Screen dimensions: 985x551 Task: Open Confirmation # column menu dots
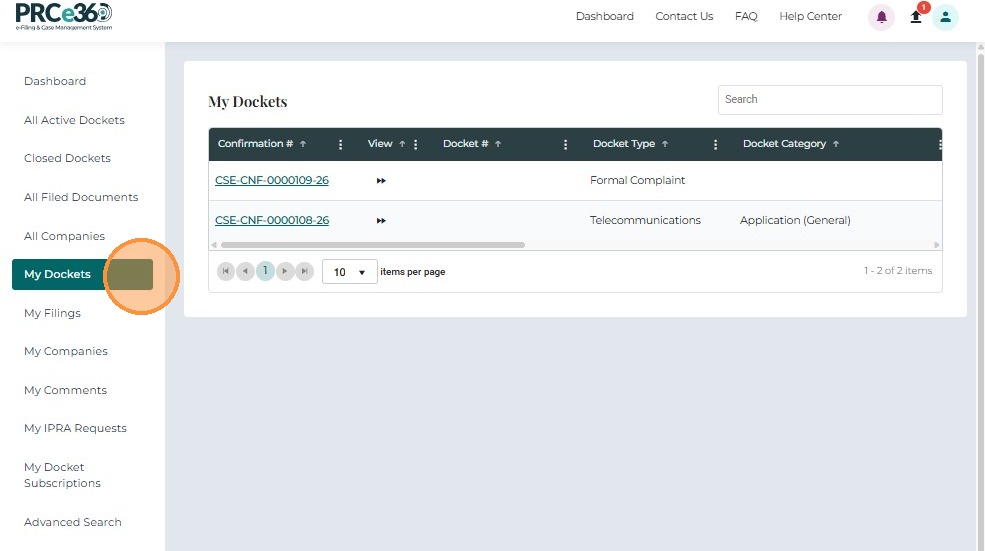pos(340,145)
